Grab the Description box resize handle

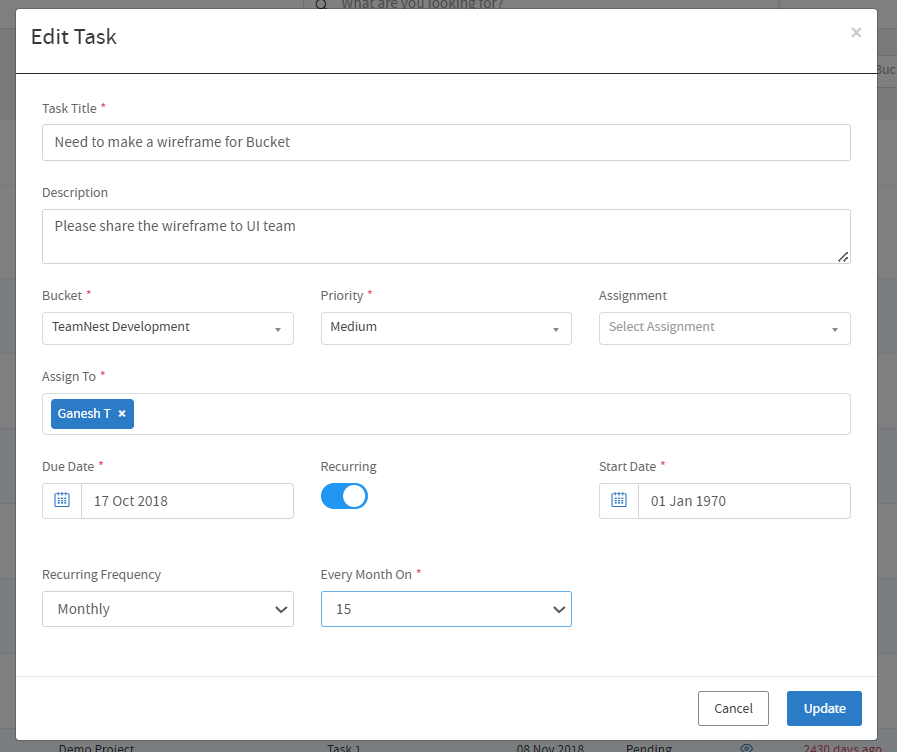click(843, 257)
